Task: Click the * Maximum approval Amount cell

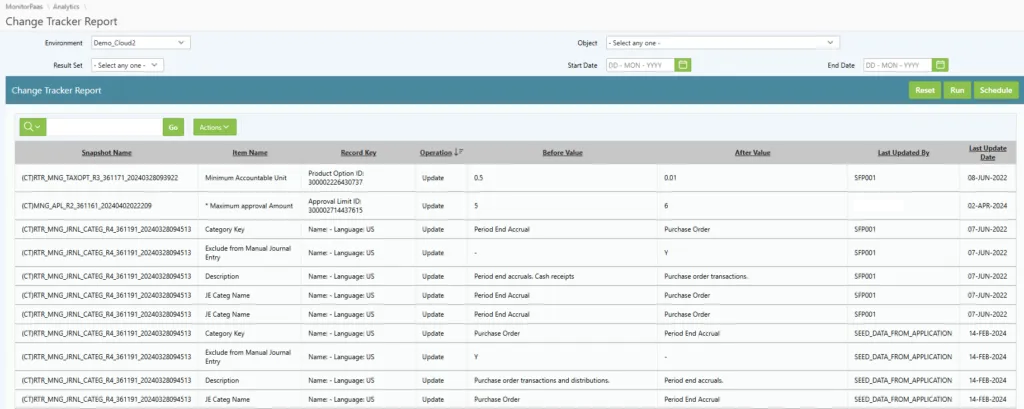Action: tap(249, 206)
